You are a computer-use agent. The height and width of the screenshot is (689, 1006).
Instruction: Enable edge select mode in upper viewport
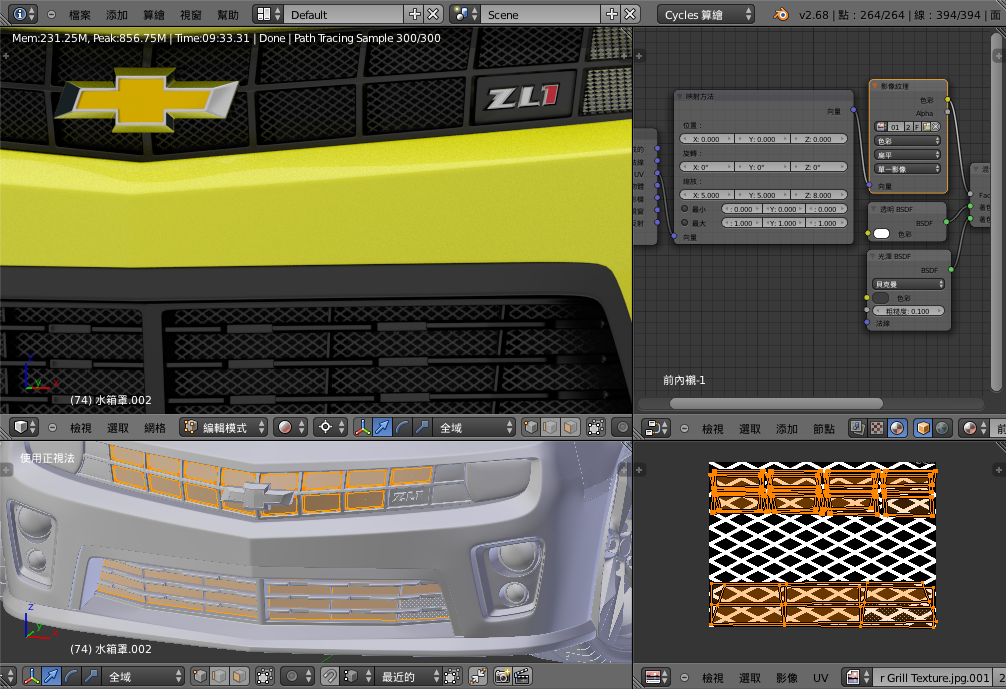click(x=550, y=427)
